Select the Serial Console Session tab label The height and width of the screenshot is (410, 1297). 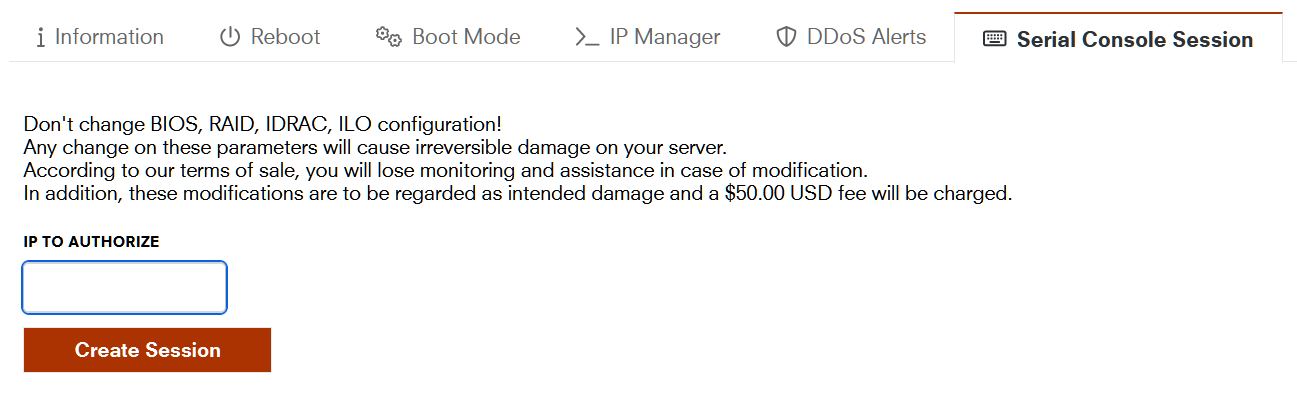click(1134, 40)
